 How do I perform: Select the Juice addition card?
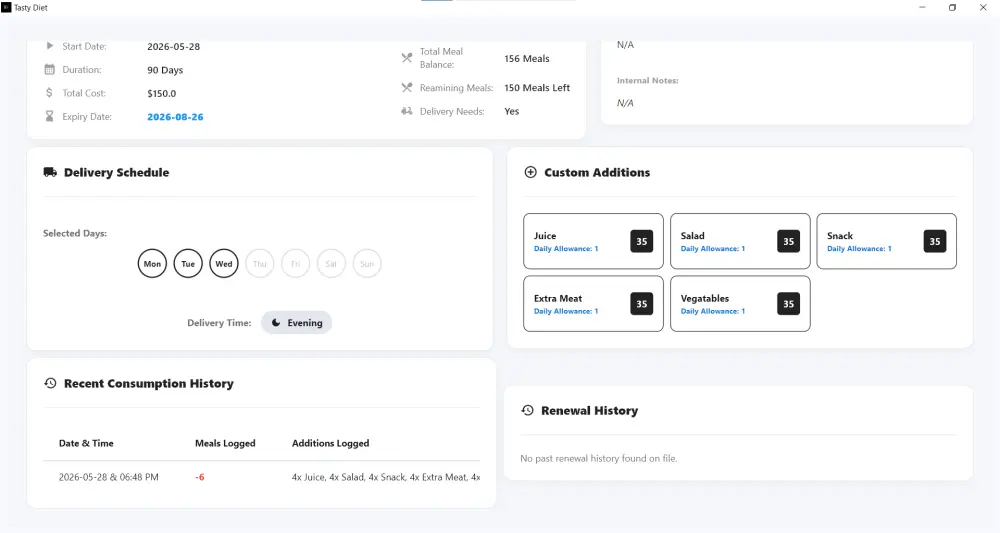click(x=593, y=241)
